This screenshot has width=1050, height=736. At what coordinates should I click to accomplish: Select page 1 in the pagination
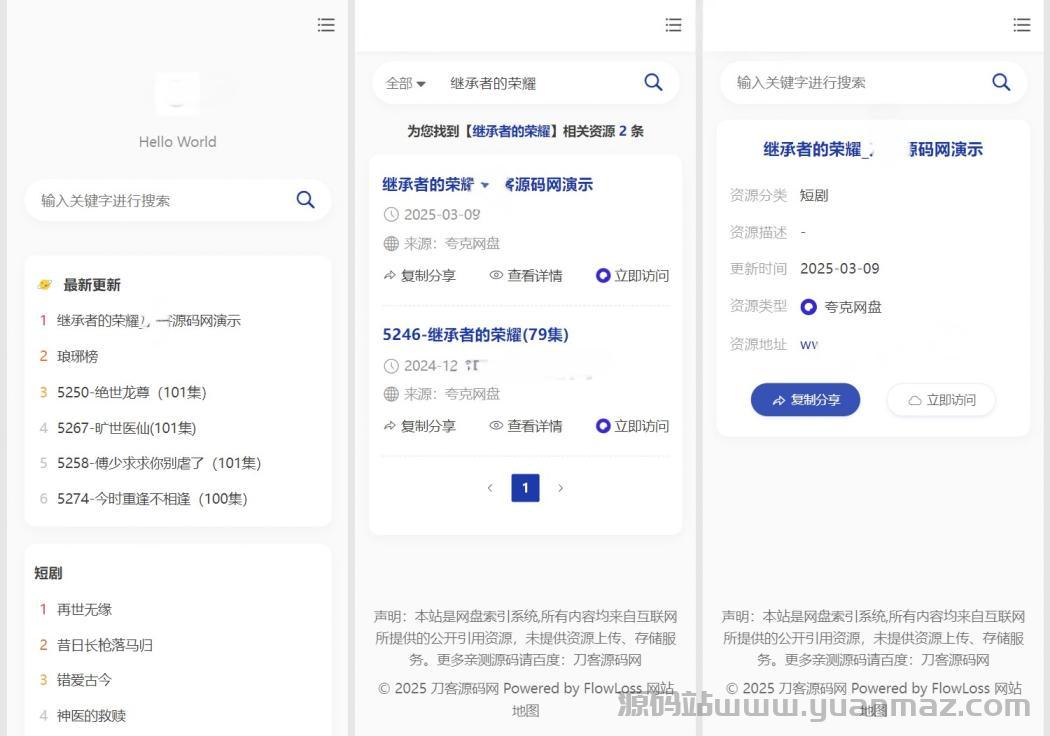525,488
